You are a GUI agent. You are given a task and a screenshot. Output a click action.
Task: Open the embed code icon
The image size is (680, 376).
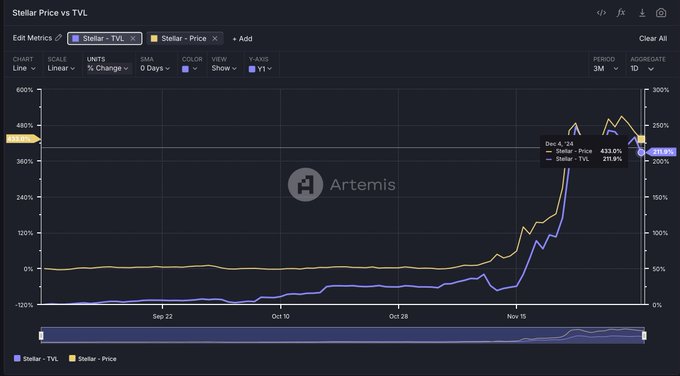click(601, 13)
